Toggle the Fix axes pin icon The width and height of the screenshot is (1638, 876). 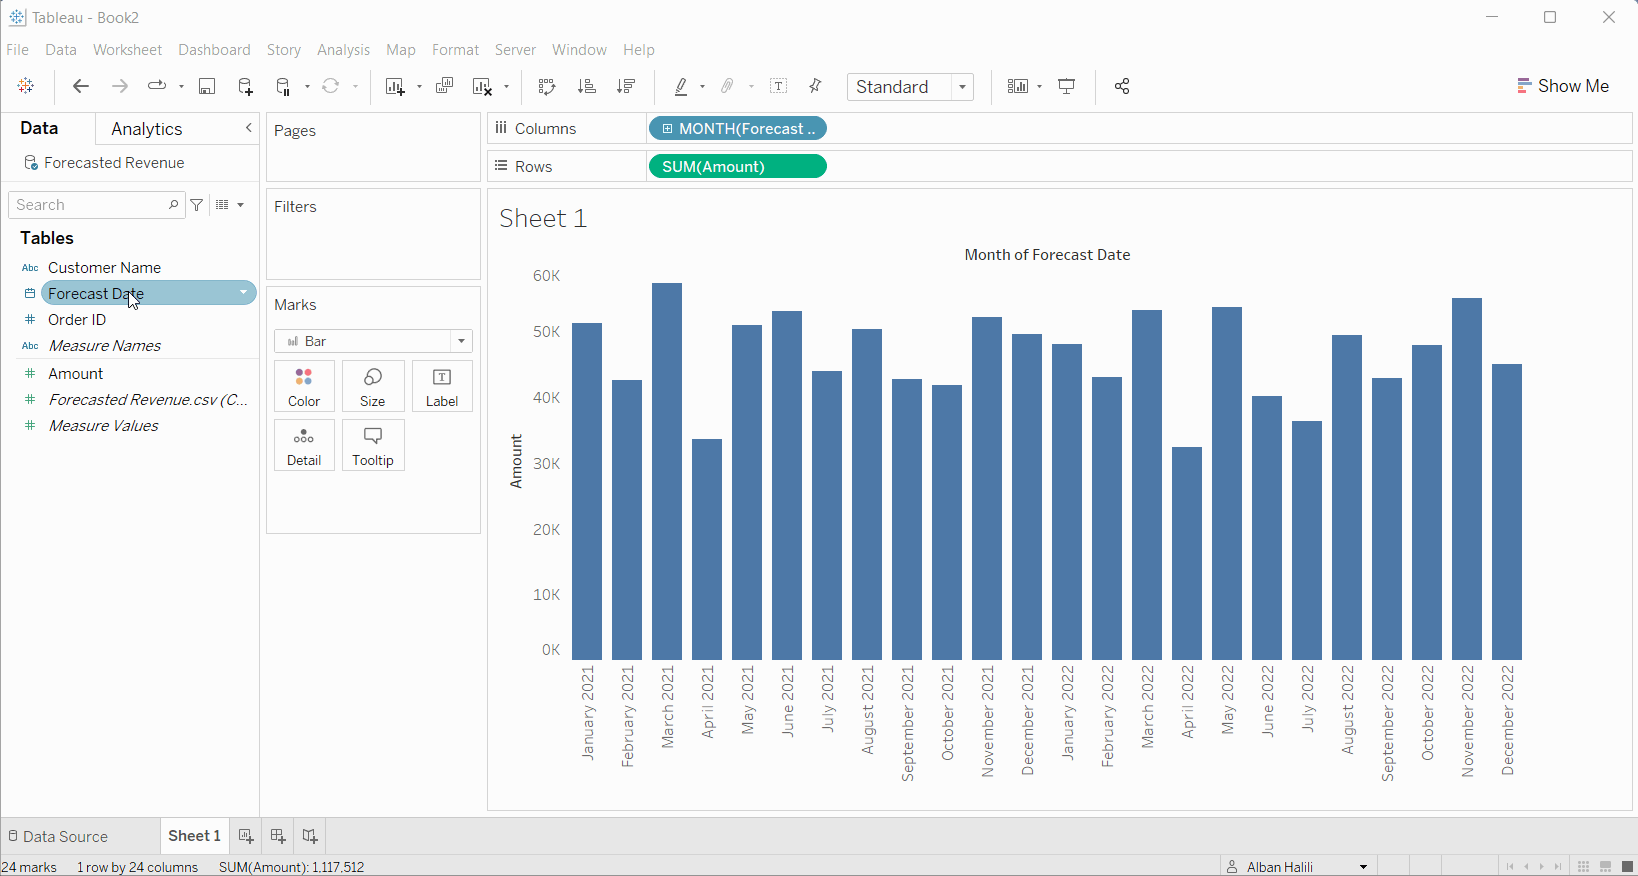[816, 87]
